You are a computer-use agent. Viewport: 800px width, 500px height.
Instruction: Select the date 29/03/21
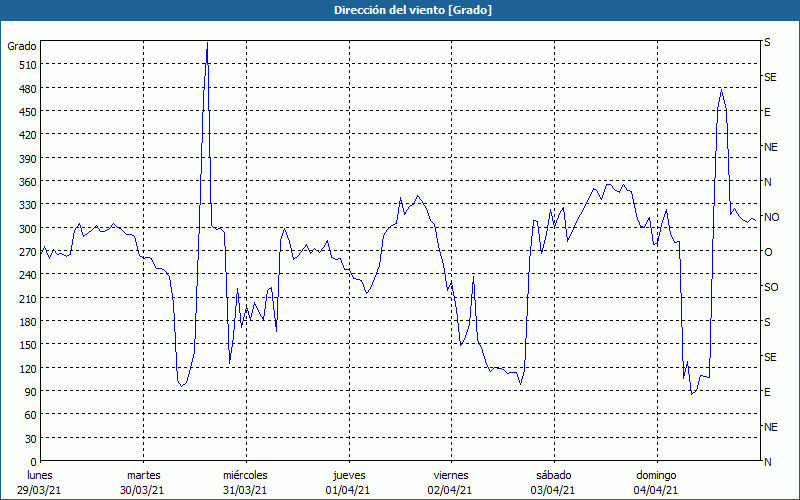coord(39,490)
